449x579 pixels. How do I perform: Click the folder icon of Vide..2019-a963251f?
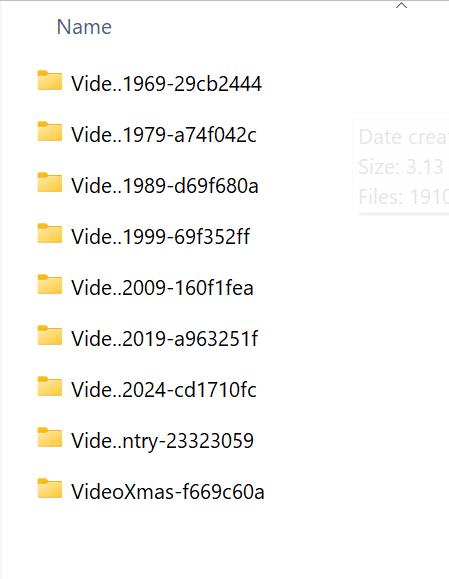[x=49, y=335]
